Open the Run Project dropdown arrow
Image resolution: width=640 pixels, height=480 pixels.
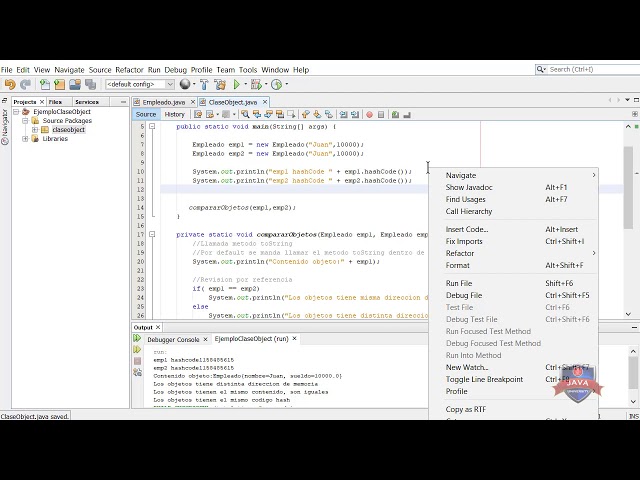click(245, 84)
